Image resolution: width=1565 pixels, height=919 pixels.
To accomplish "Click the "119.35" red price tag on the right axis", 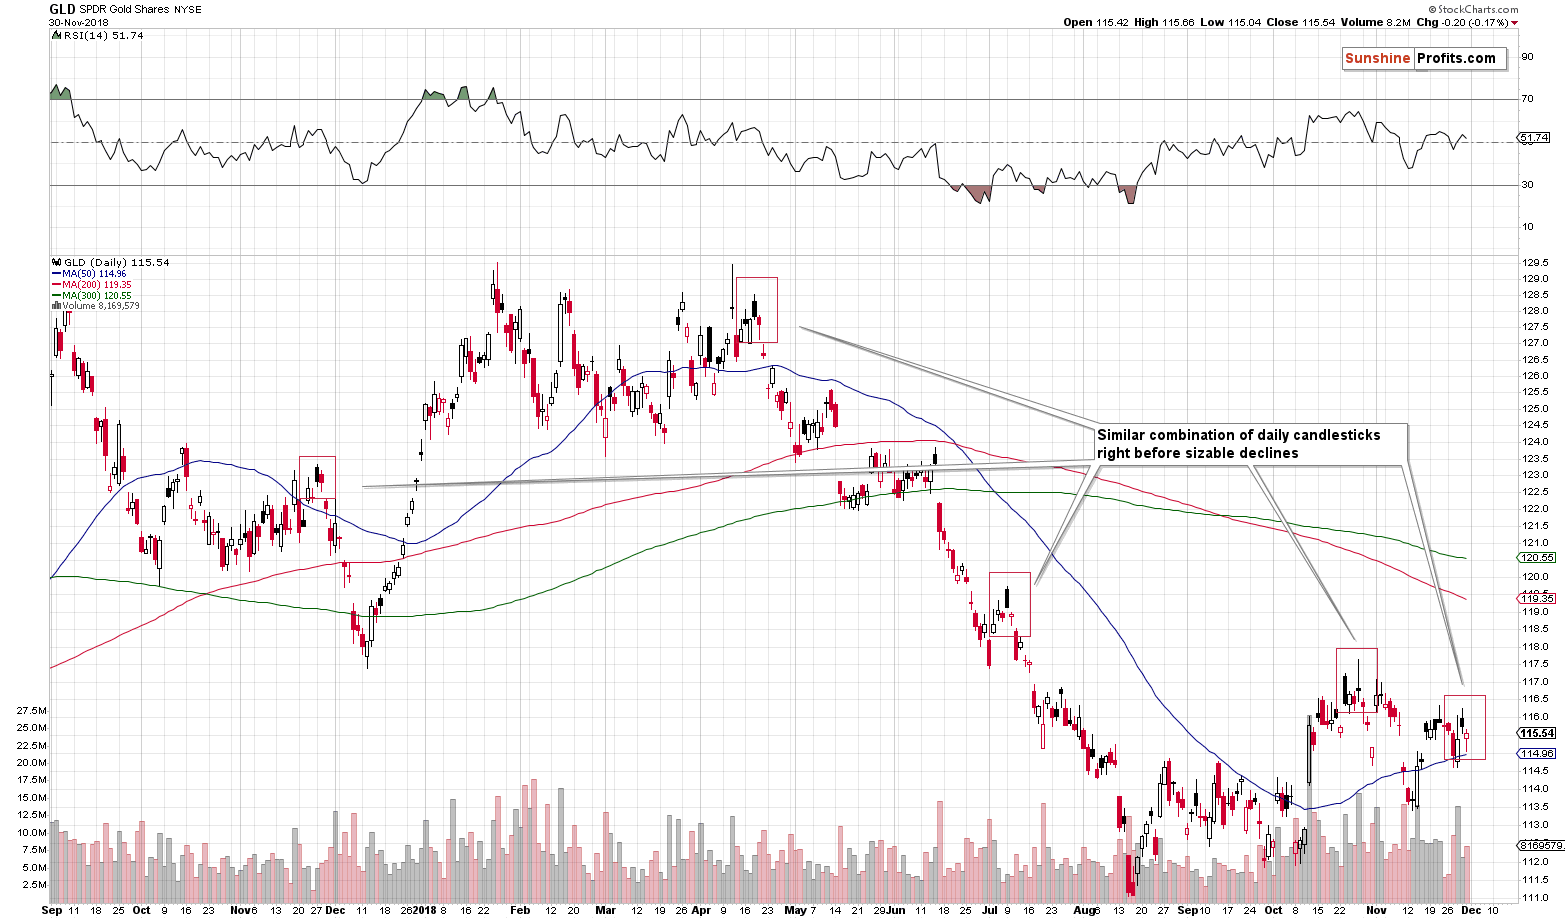I will (x=1536, y=599).
